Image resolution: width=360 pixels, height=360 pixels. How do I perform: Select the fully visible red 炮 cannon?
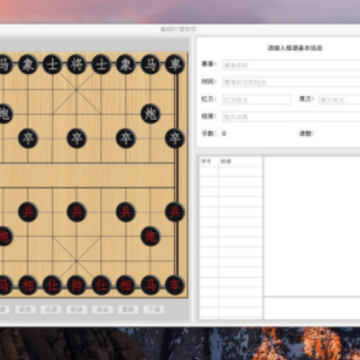tap(150, 236)
